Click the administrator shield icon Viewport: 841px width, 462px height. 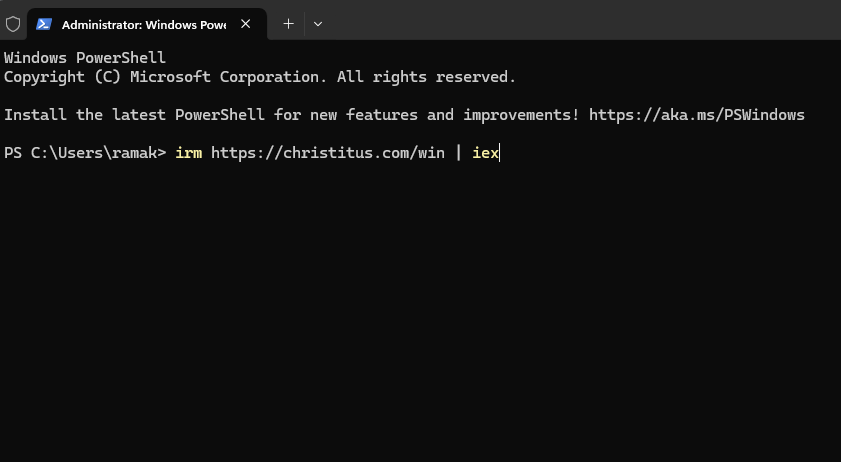pyautogui.click(x=13, y=24)
